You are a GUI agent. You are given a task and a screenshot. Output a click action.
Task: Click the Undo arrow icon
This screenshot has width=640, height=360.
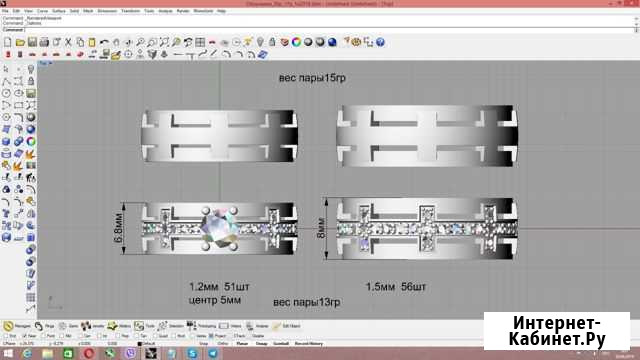click(104, 42)
